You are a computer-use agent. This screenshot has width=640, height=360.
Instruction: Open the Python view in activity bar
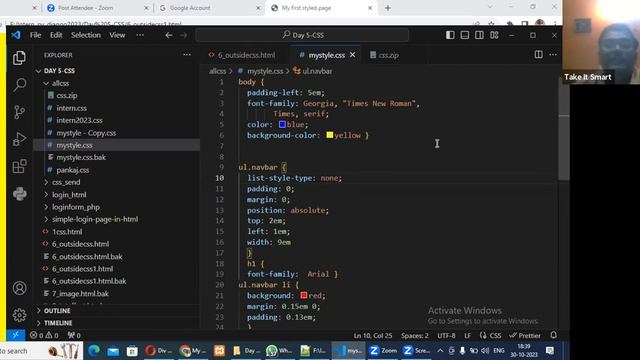click(19, 193)
